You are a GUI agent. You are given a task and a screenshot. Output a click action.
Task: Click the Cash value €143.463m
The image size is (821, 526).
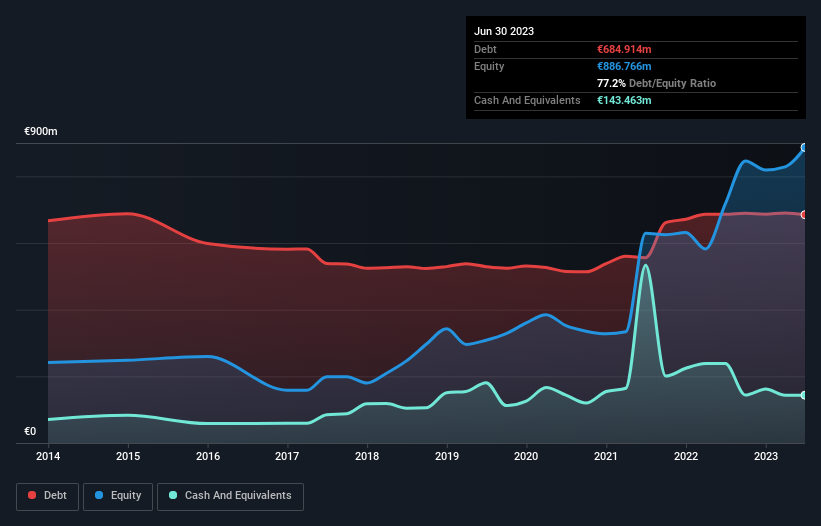pos(624,100)
